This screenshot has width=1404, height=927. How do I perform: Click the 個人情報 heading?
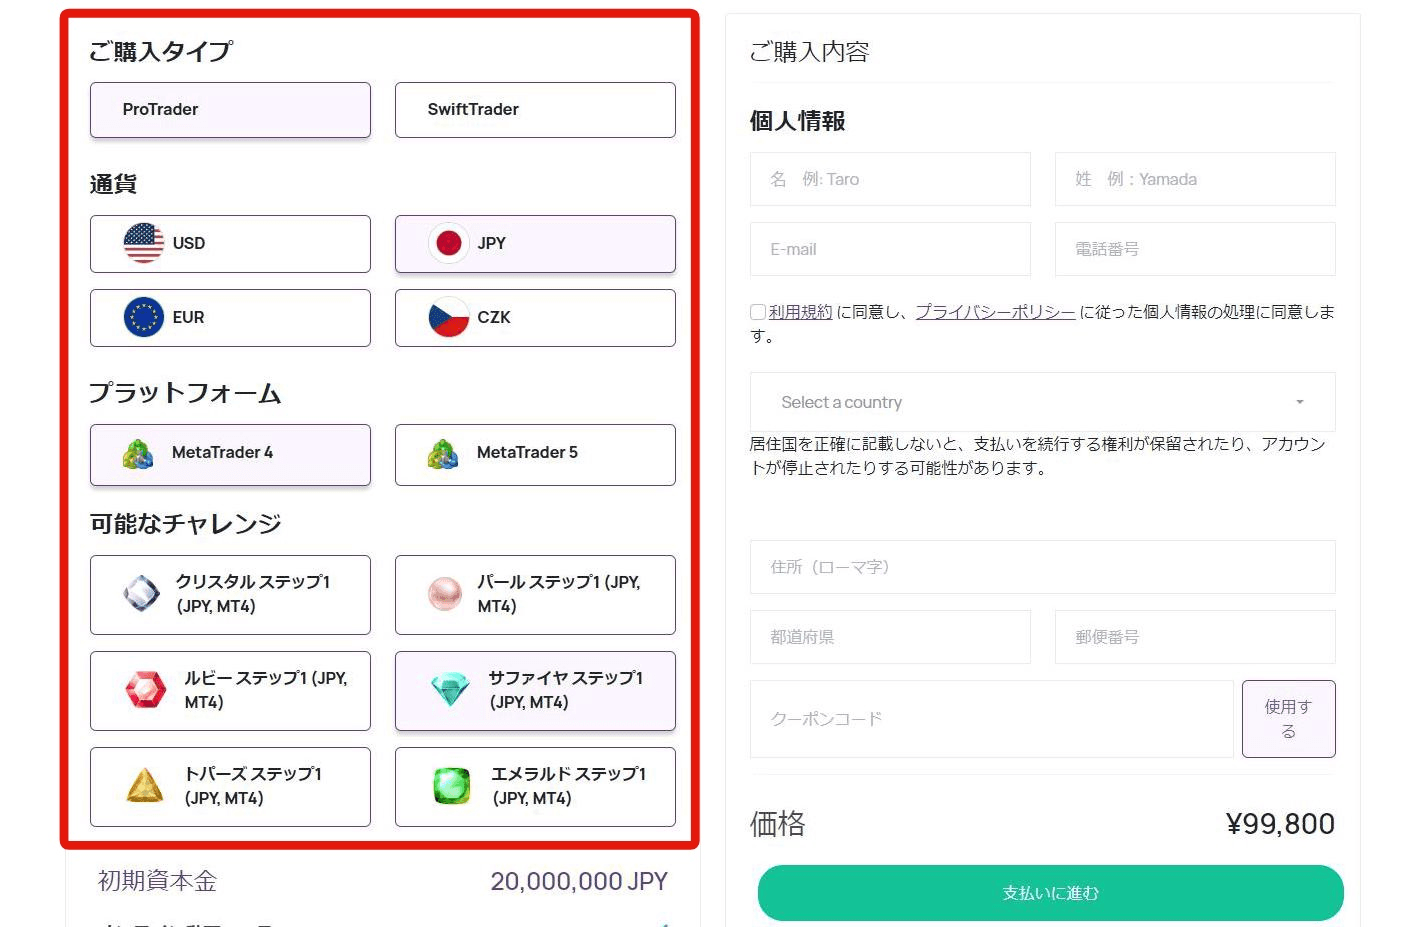pyautogui.click(x=798, y=121)
